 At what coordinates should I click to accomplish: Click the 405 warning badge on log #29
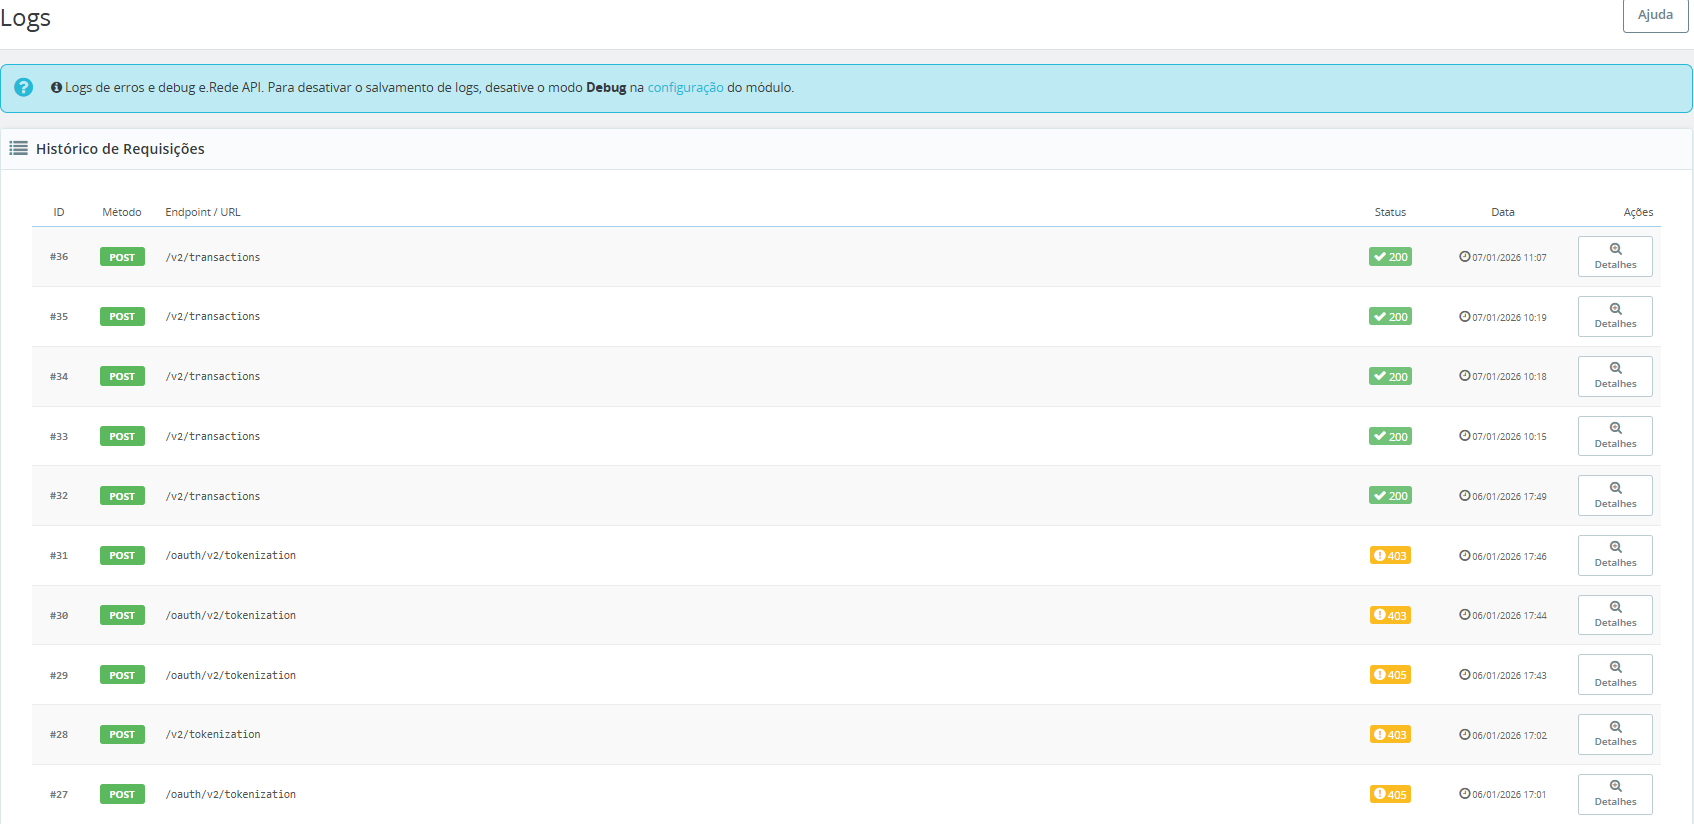point(1390,675)
